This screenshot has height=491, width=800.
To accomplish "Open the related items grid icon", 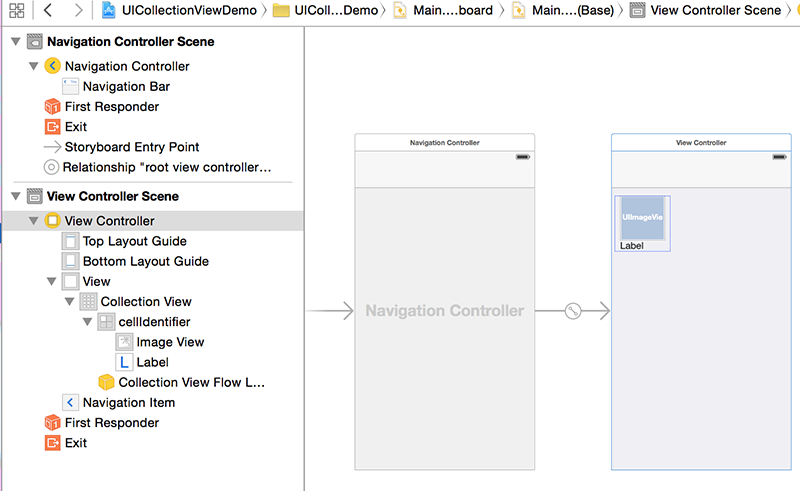I will coord(16,10).
